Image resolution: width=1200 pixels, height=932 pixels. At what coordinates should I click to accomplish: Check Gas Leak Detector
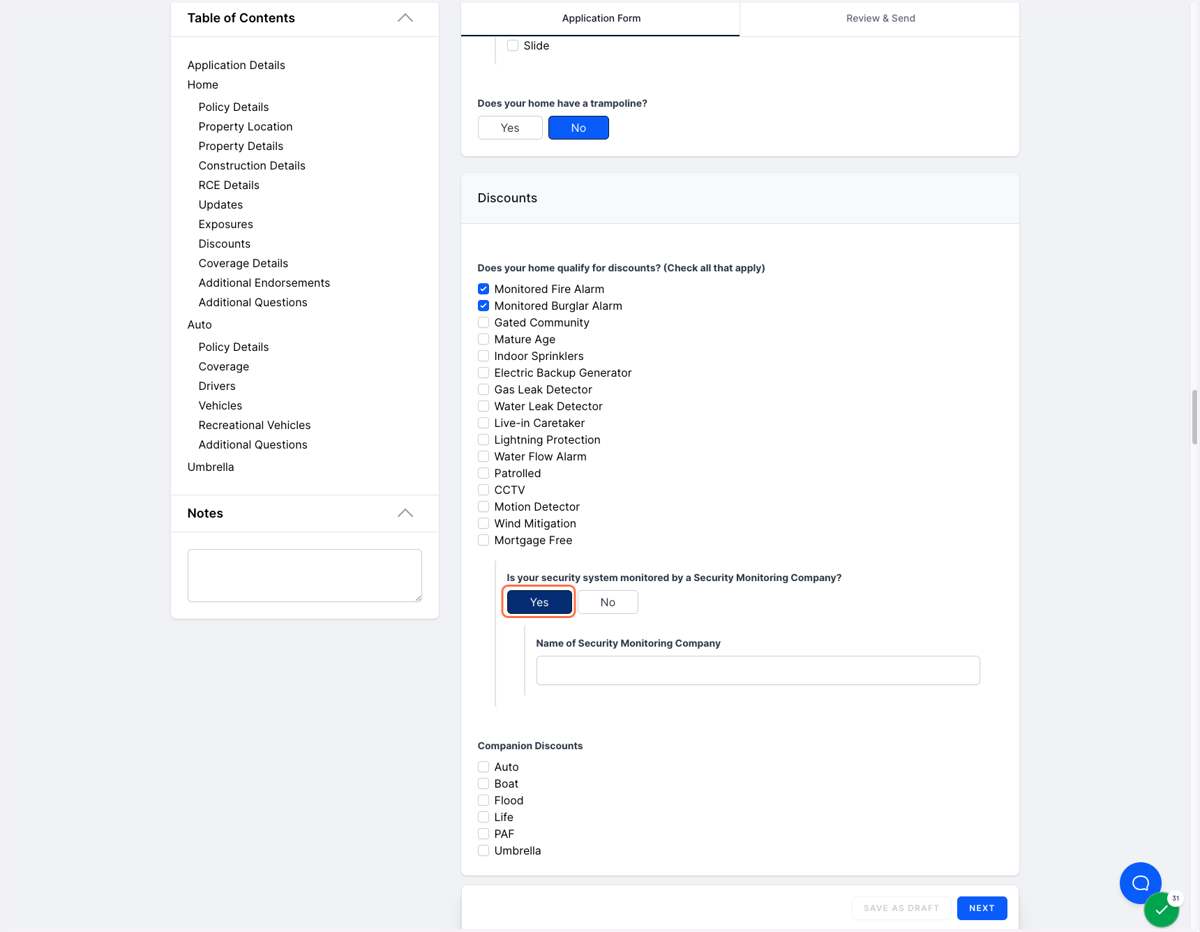(483, 390)
